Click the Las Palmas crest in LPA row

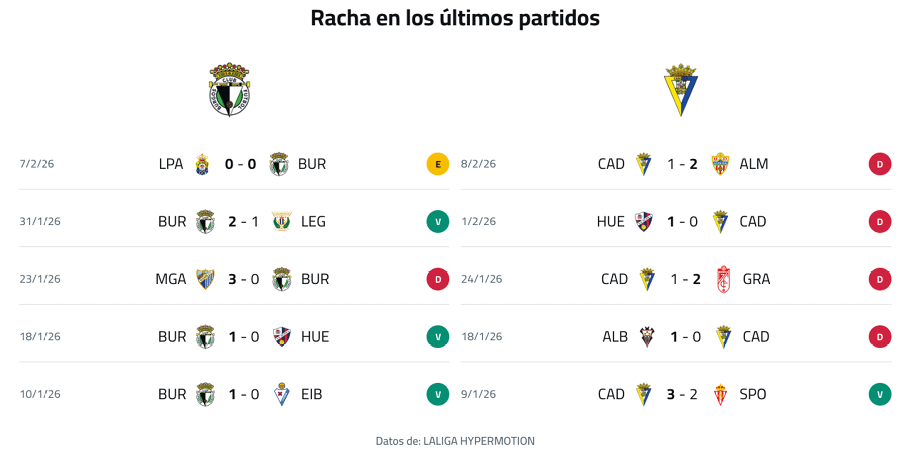pyautogui.click(x=201, y=164)
